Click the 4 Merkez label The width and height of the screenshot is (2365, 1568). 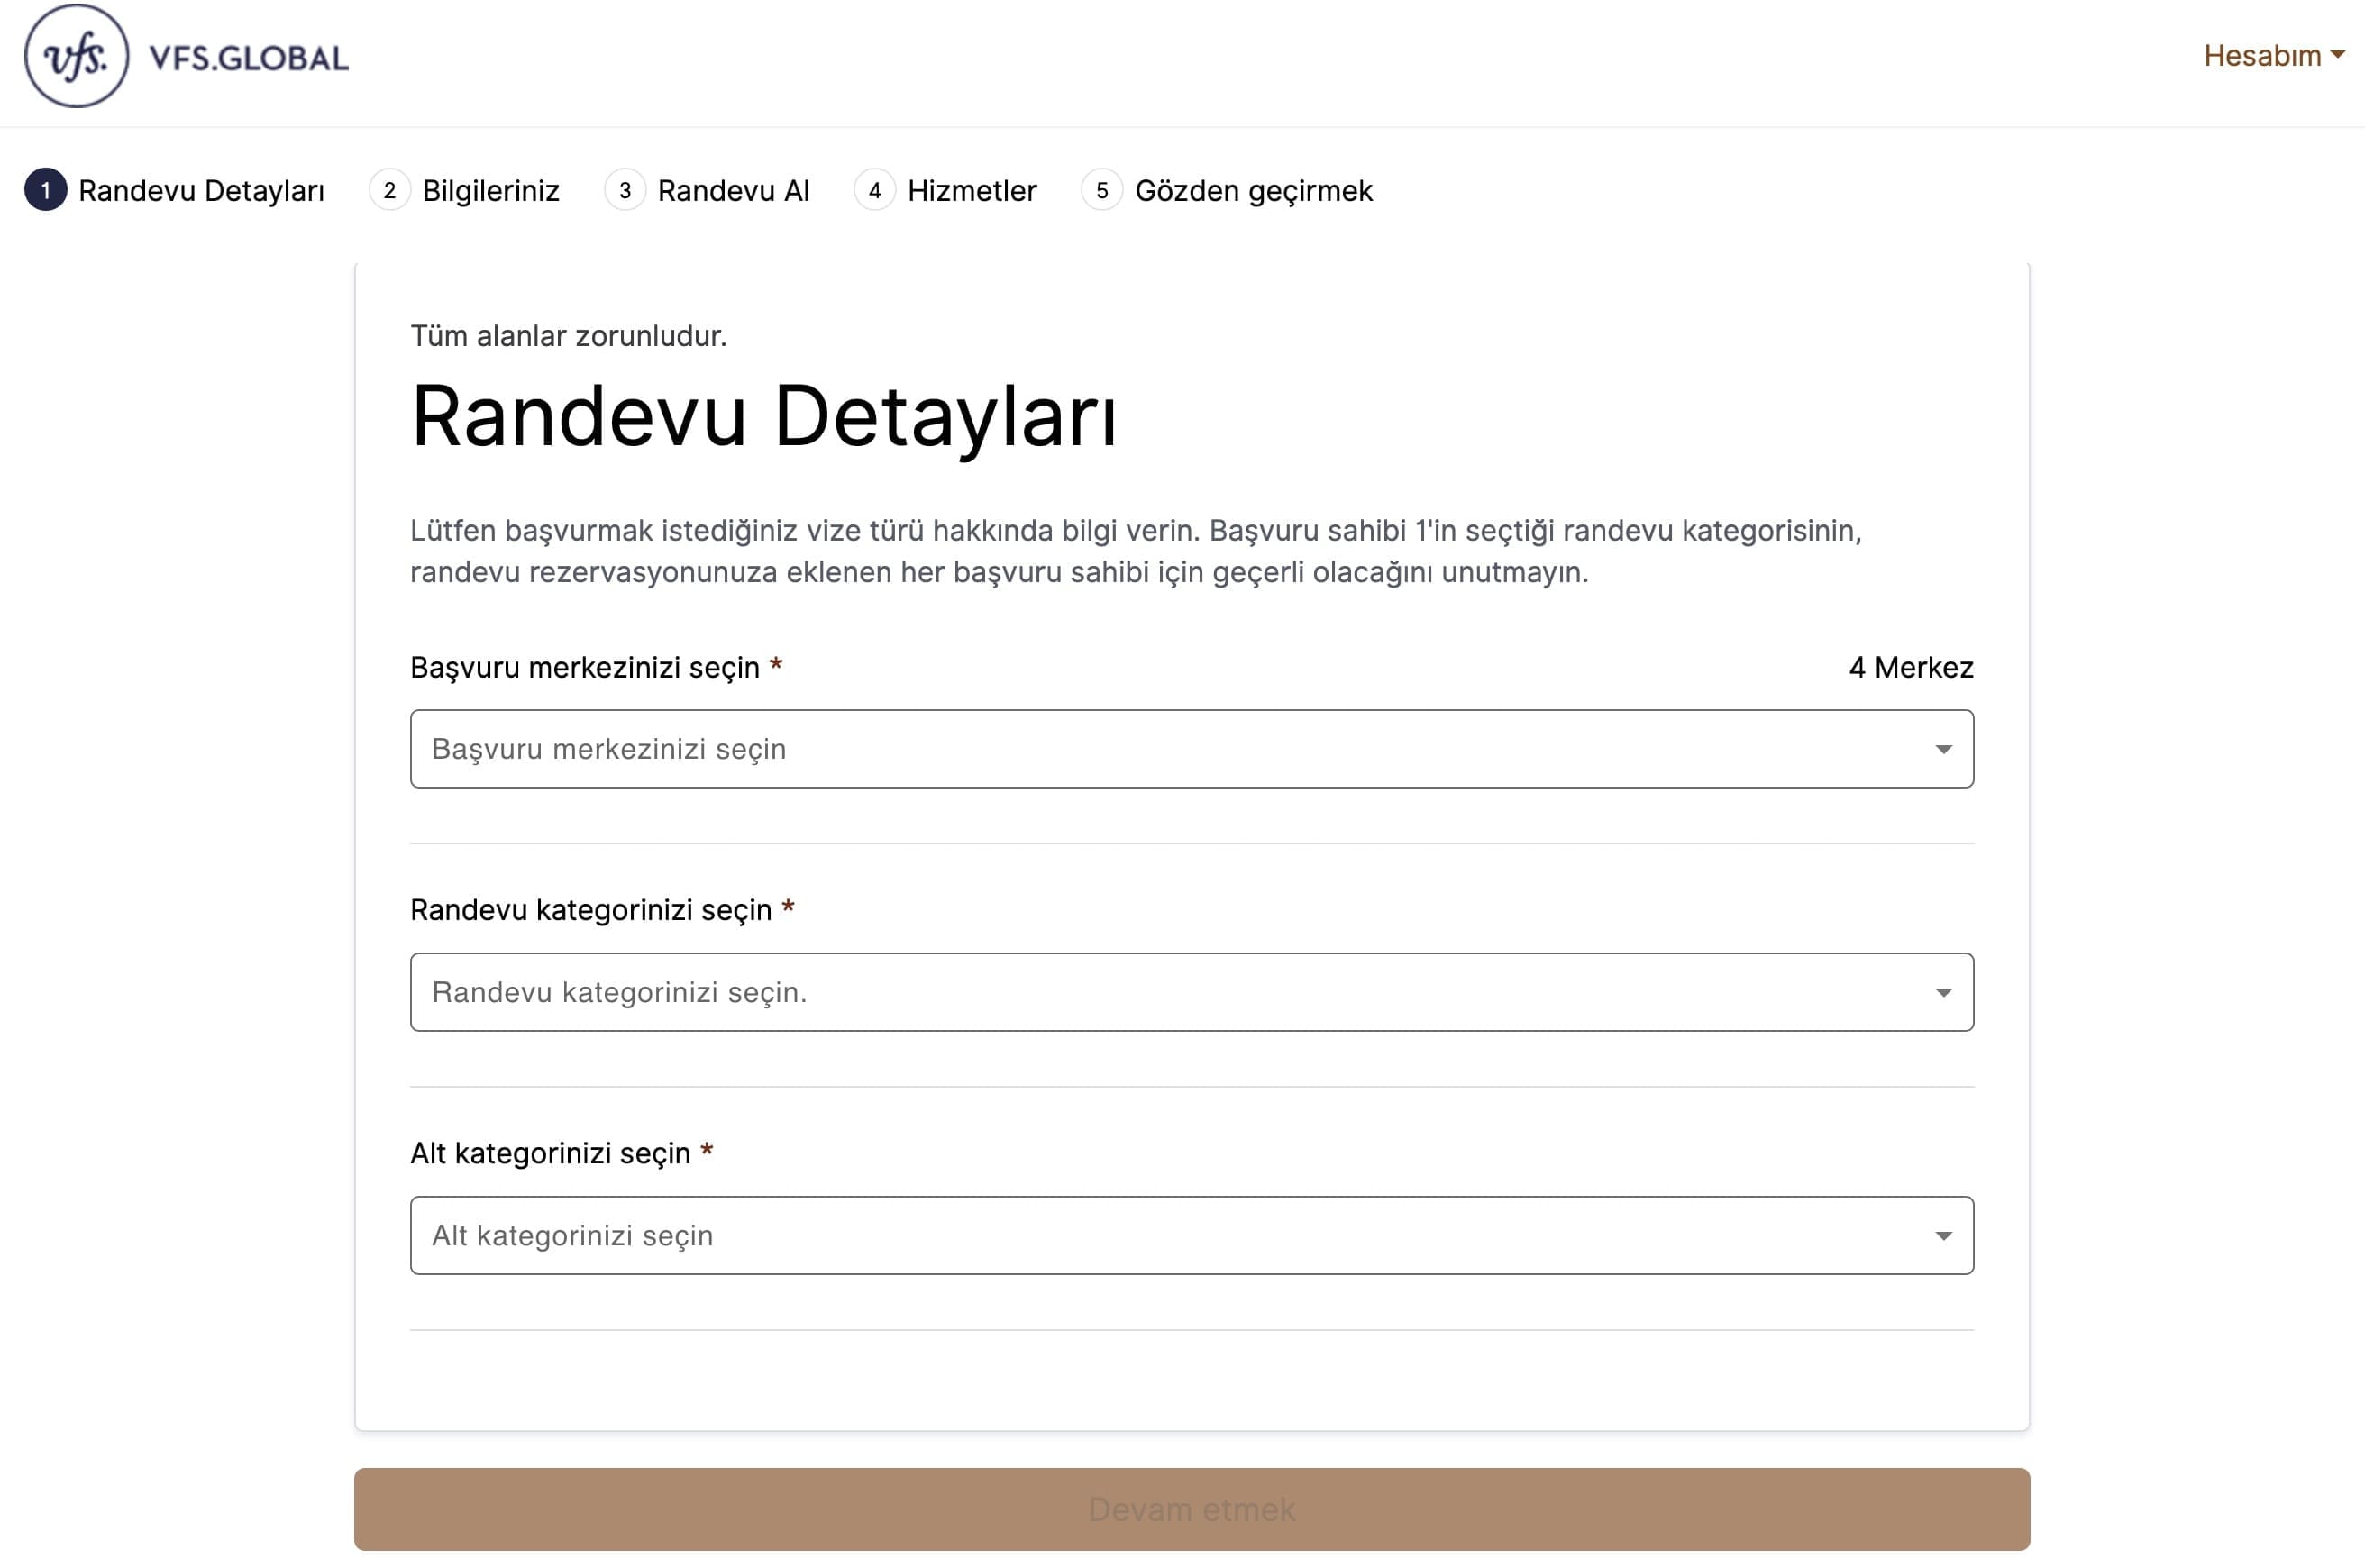[x=1911, y=667]
